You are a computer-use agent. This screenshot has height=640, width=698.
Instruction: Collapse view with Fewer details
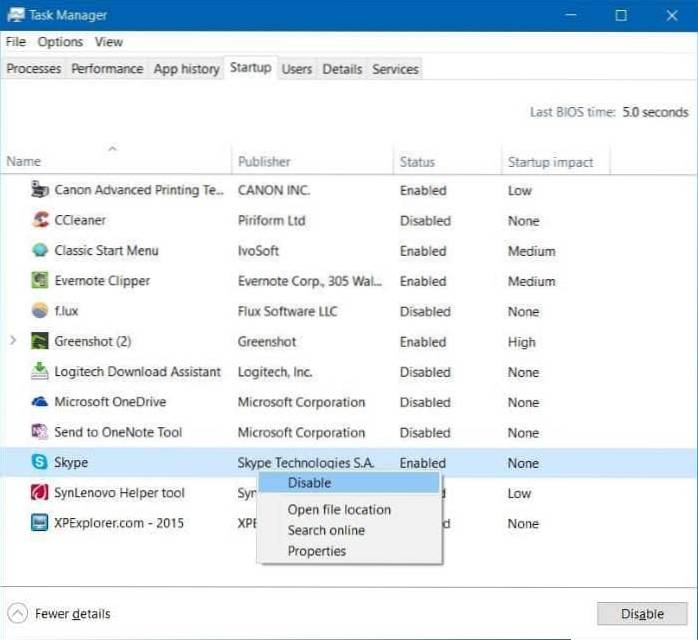pos(60,613)
